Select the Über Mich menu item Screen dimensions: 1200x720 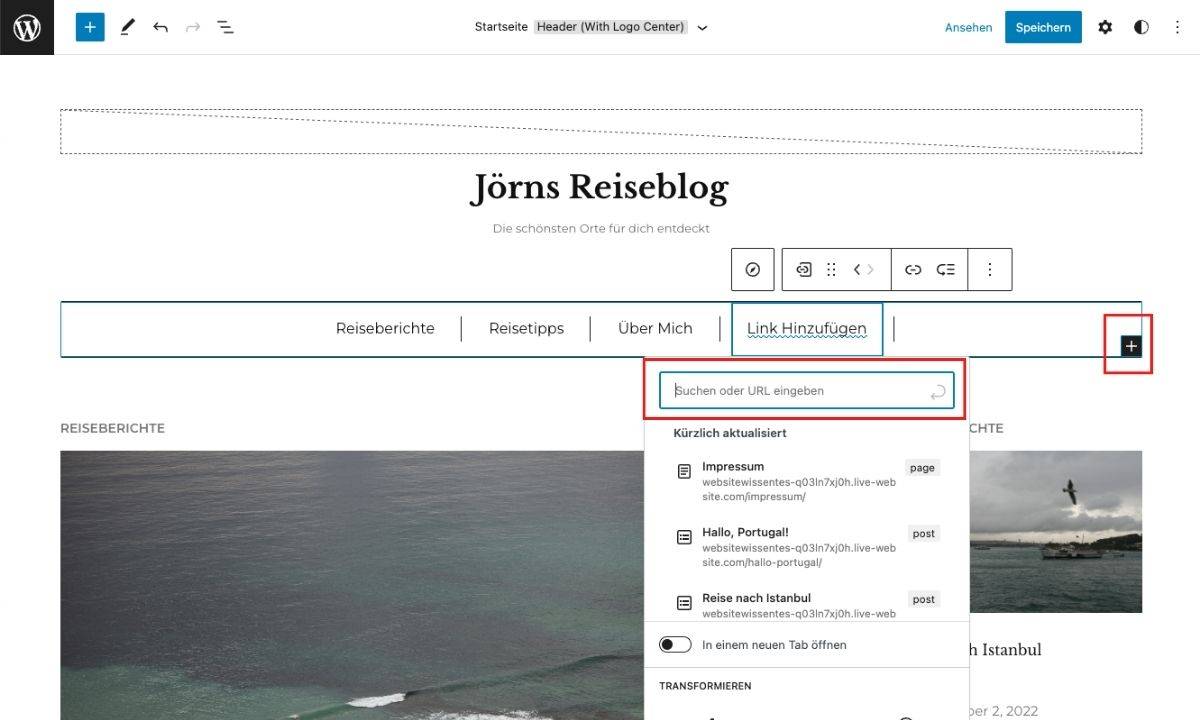pyautogui.click(x=655, y=328)
